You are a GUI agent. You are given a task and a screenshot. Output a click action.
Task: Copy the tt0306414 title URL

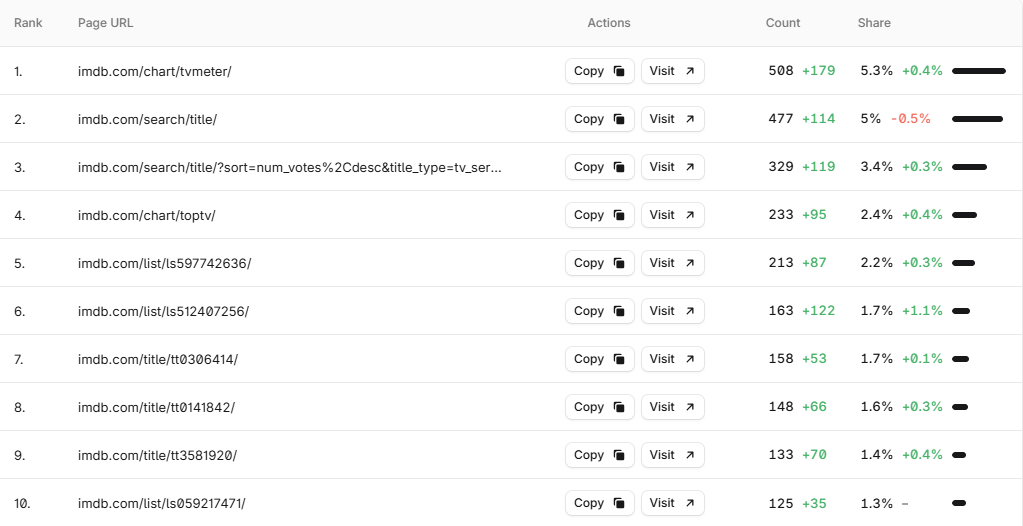[600, 359]
